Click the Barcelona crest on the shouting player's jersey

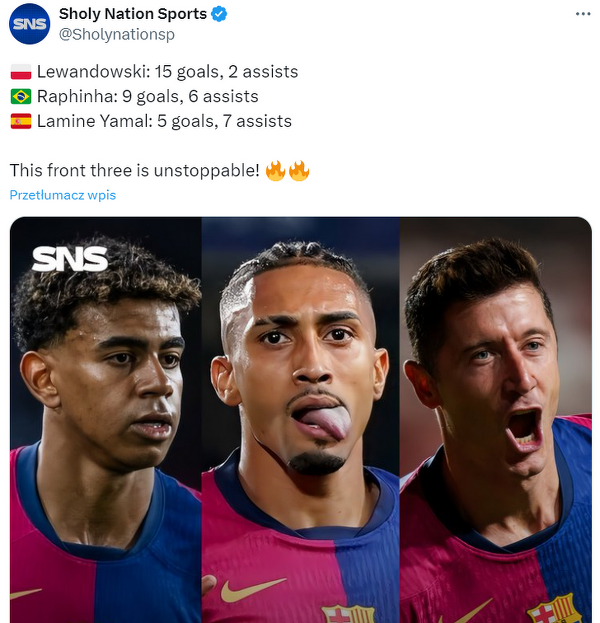pyautogui.click(x=552, y=609)
